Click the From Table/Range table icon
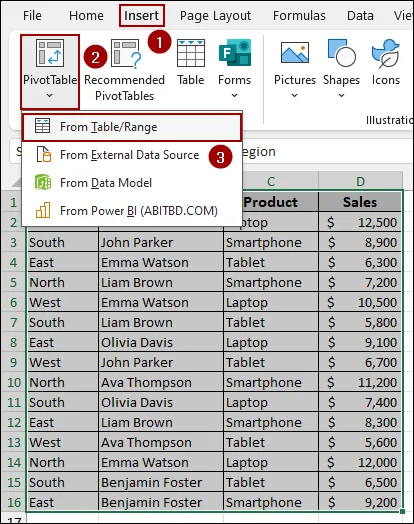This screenshot has width=414, height=524. [42, 126]
